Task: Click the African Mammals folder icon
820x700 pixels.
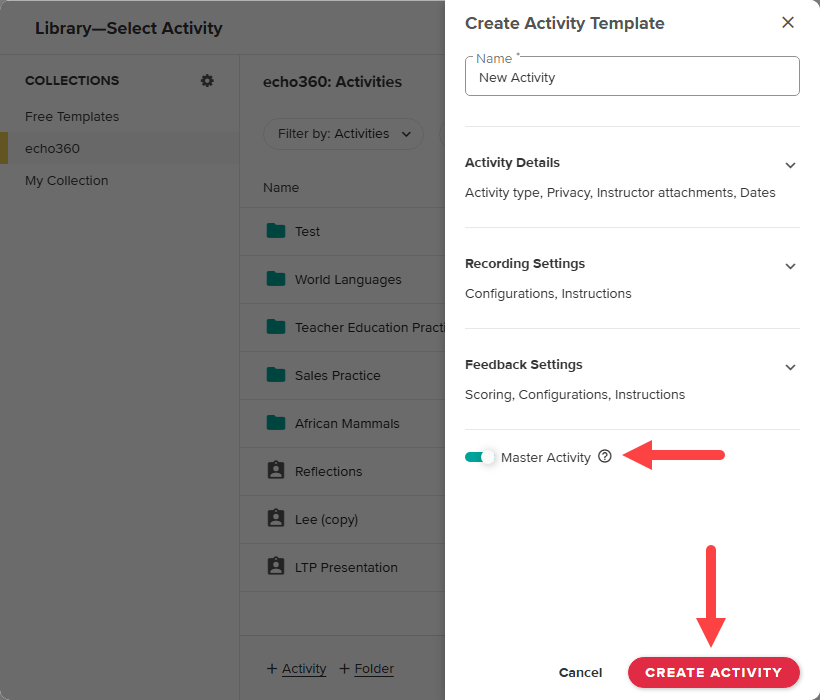Action: (276, 423)
